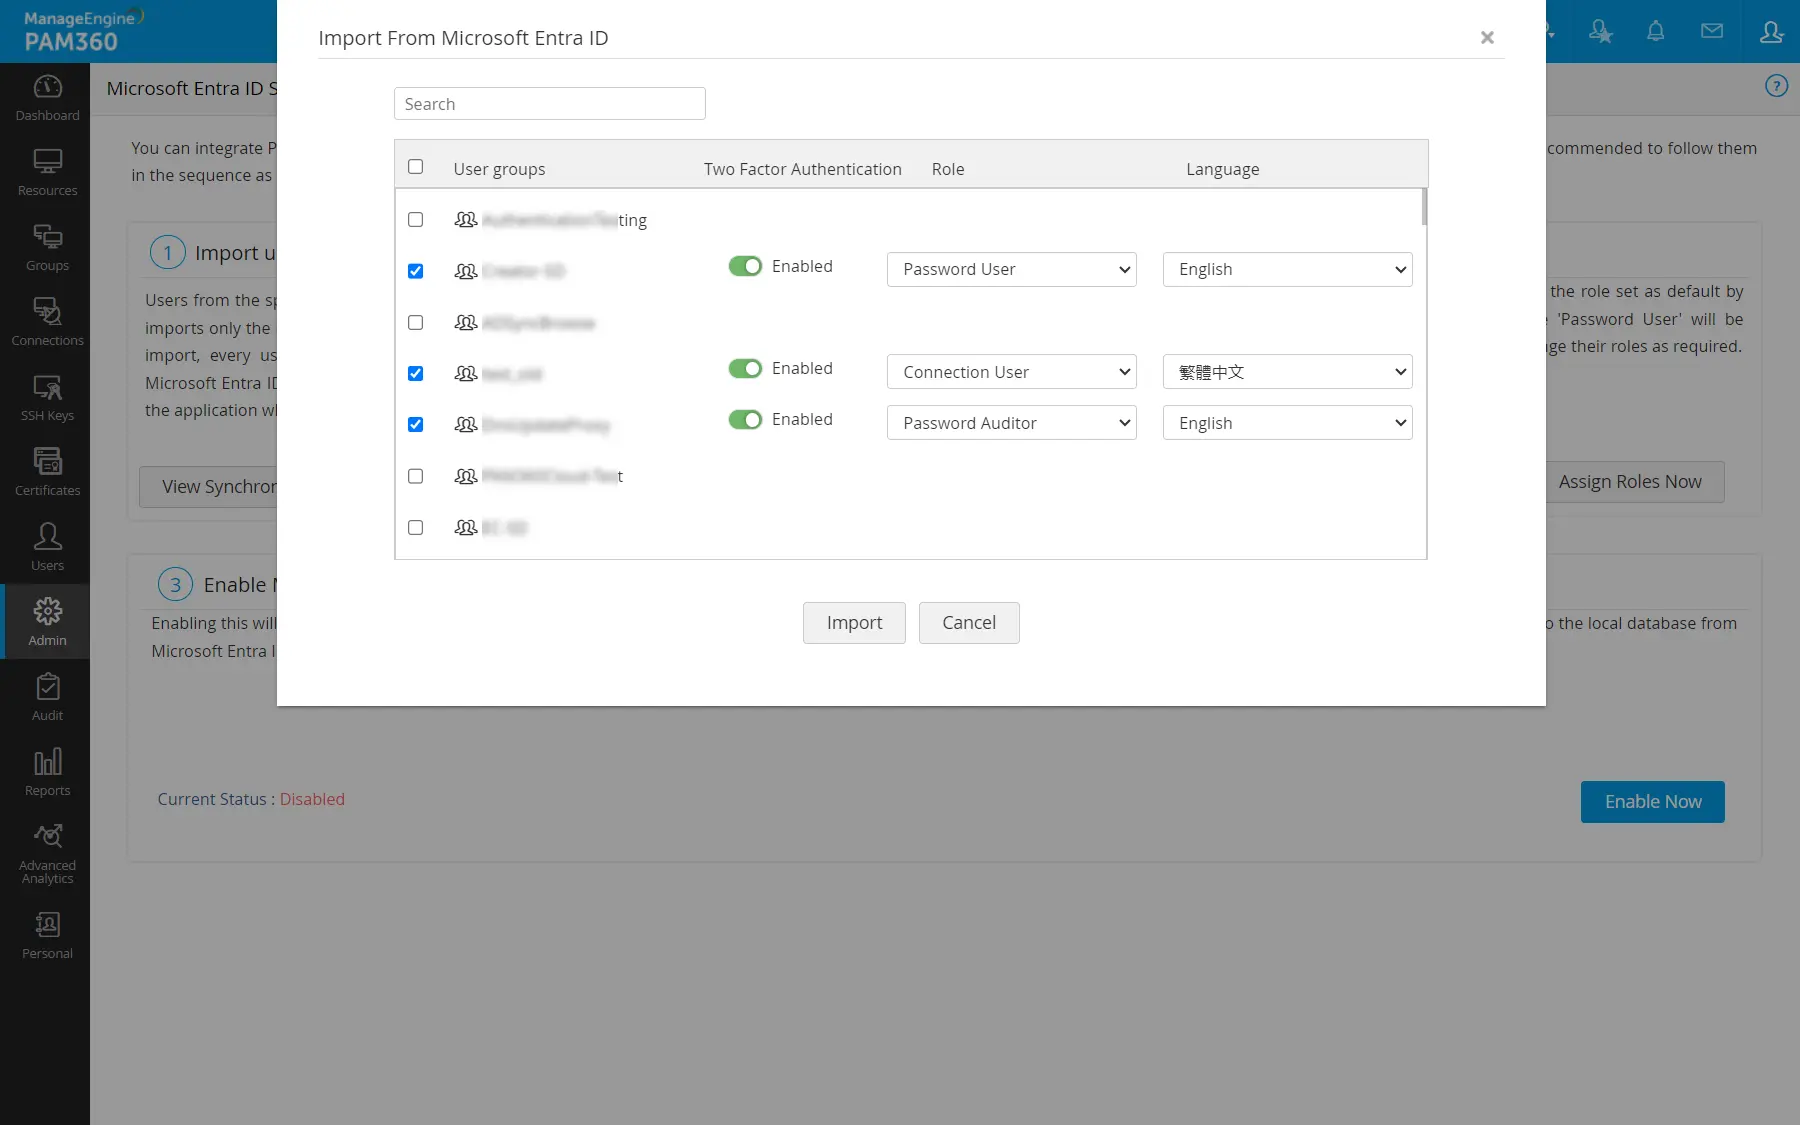
Task: Open the 繁體中文 language dropdown
Action: click(1287, 373)
